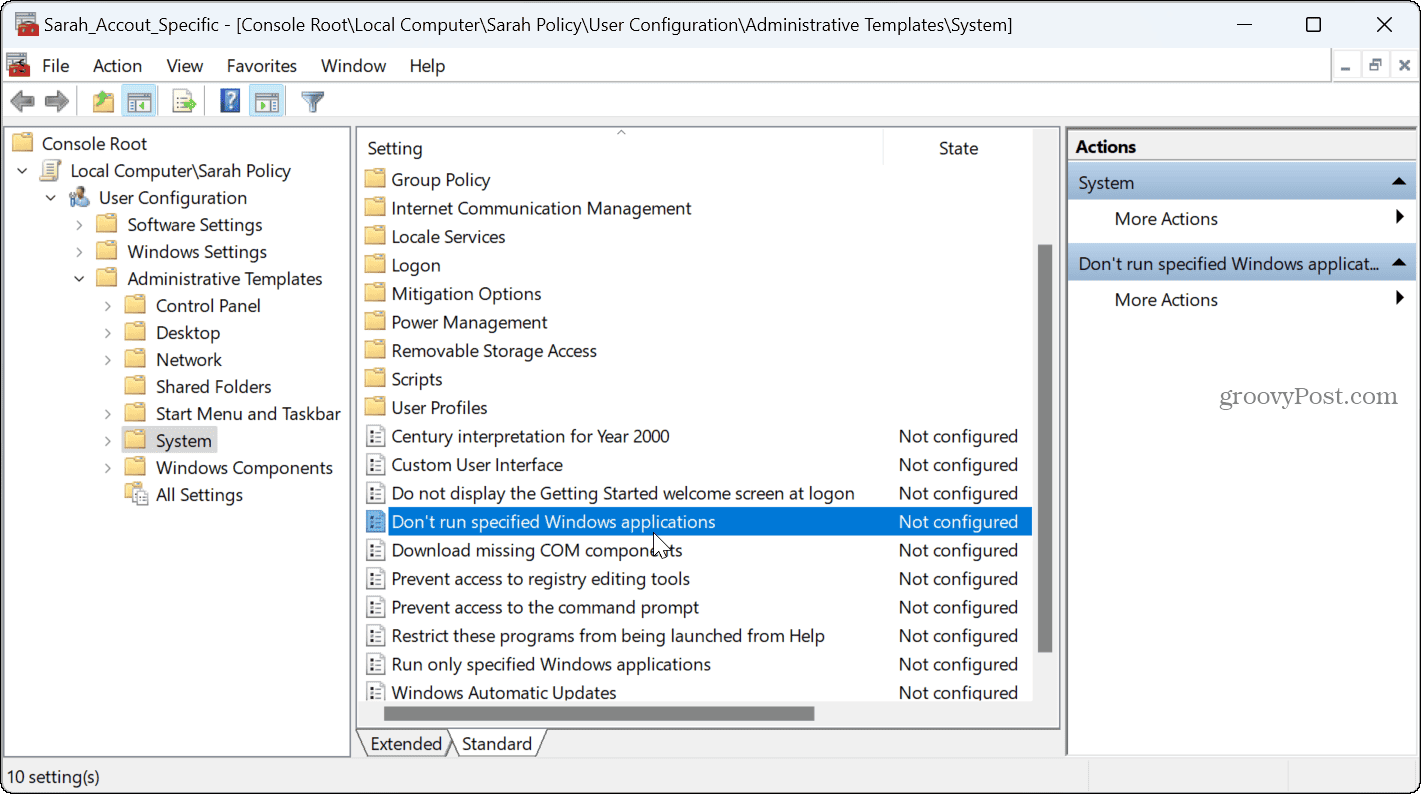Screen dimensions: 1421x794
Task: Restore the inner MMC child window
Action: pos(1376,66)
